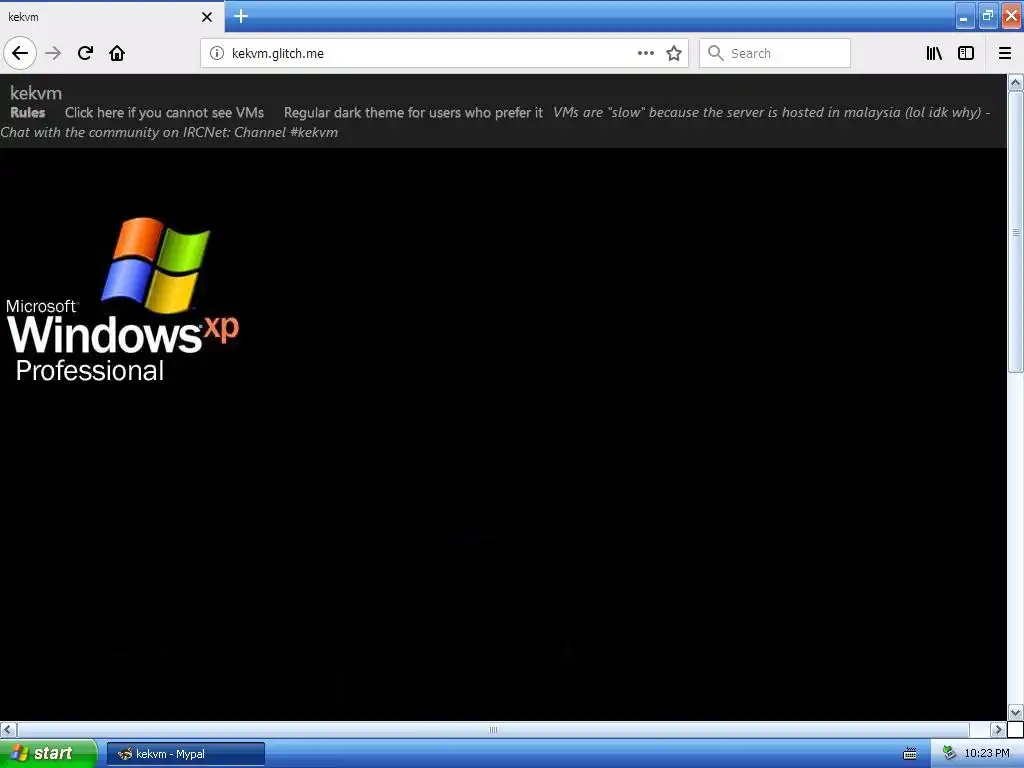Click the vertical scrollbar thumb

tap(1016, 232)
